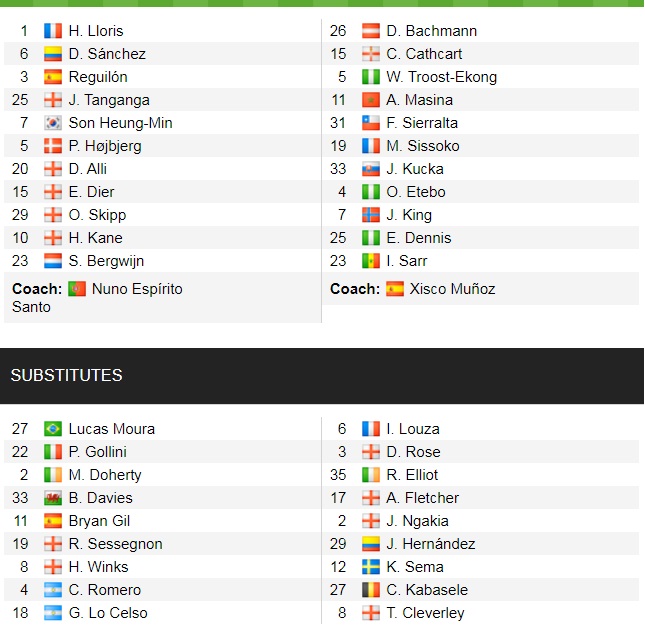Open substitute R. Sessegnon link

(x=116, y=544)
